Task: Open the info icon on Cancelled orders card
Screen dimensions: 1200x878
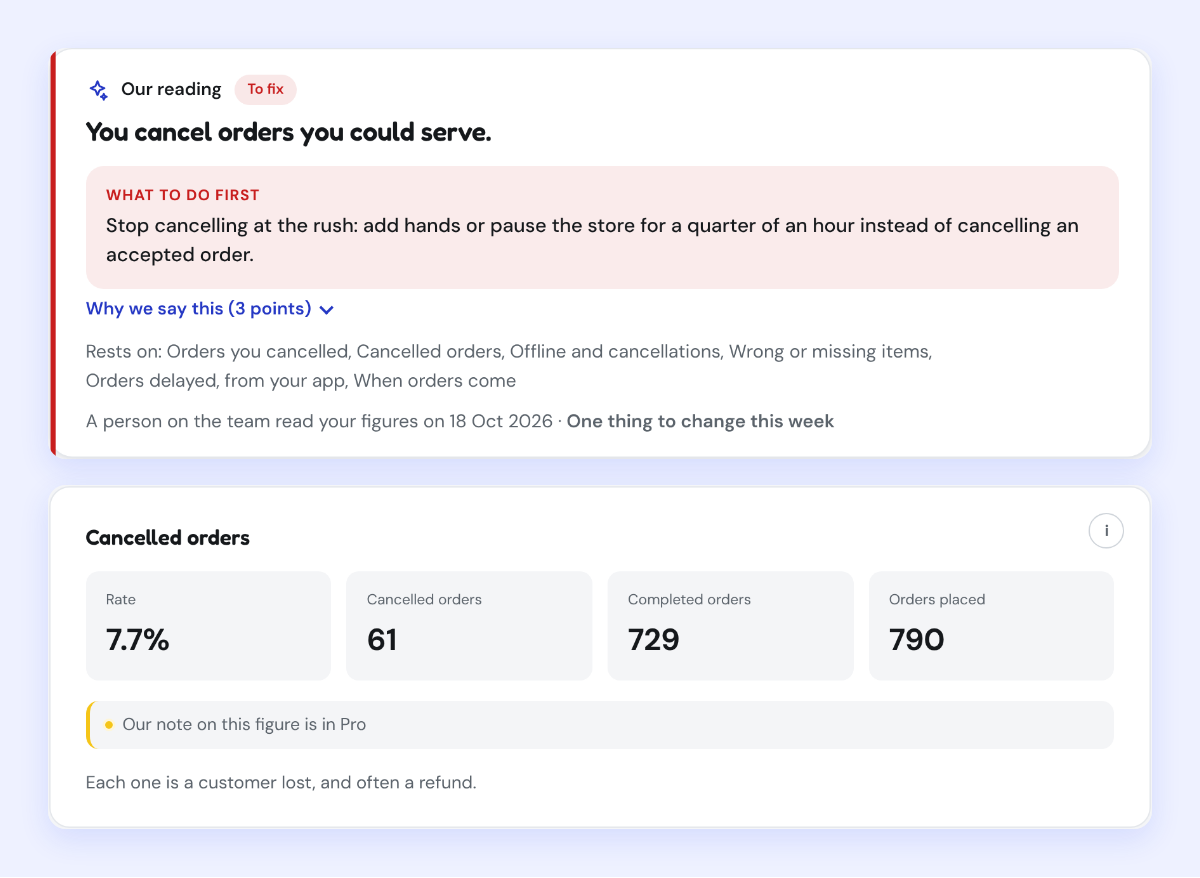Action: click(1106, 531)
